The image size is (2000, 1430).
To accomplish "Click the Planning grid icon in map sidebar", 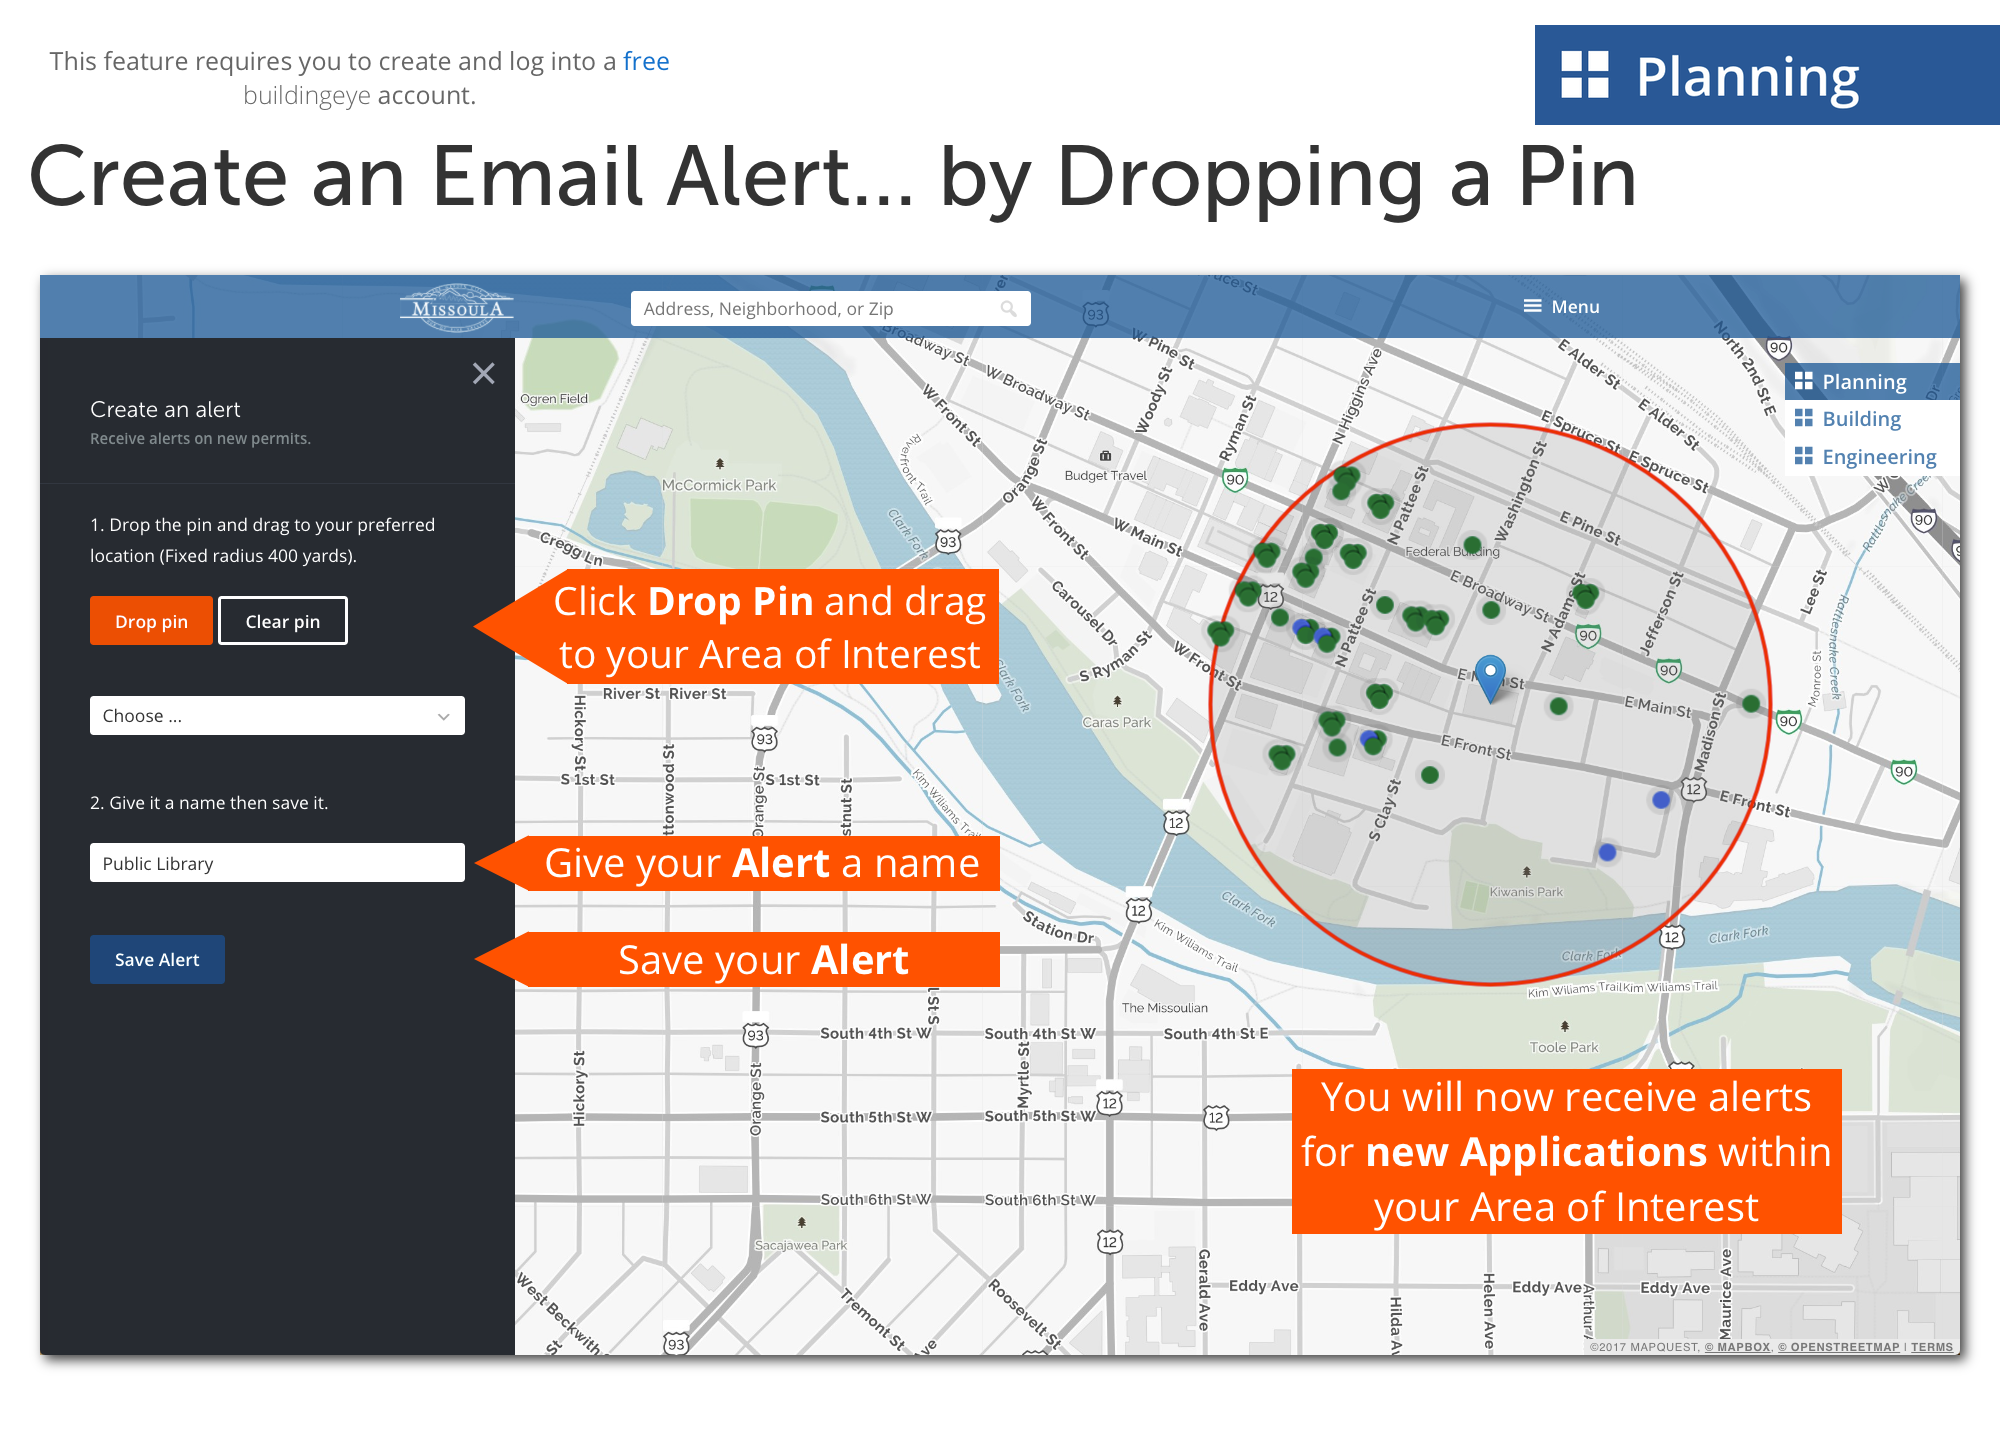I will [1804, 381].
